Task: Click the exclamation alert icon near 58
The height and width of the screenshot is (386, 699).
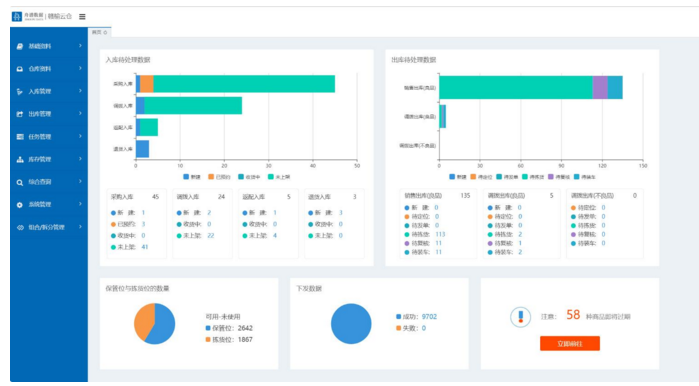Action: 520,317
